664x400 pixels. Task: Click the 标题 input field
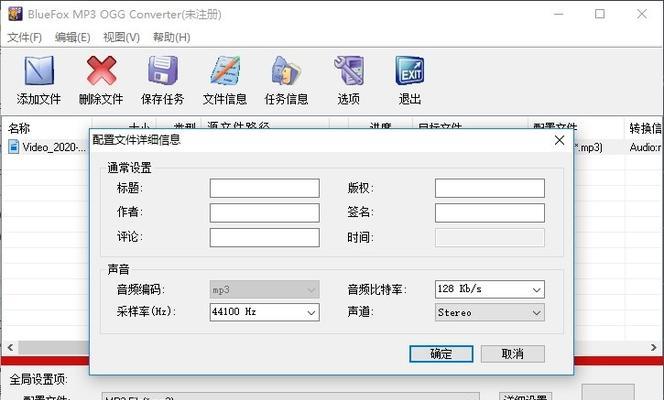point(265,188)
